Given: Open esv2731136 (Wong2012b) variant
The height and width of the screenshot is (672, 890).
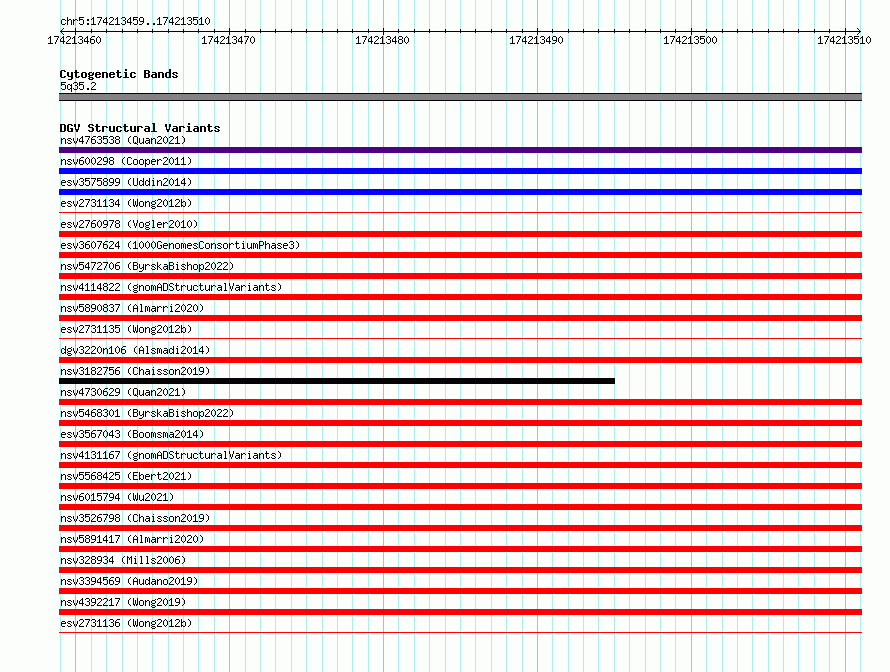Looking at the screenshot, I should pyautogui.click(x=126, y=623).
